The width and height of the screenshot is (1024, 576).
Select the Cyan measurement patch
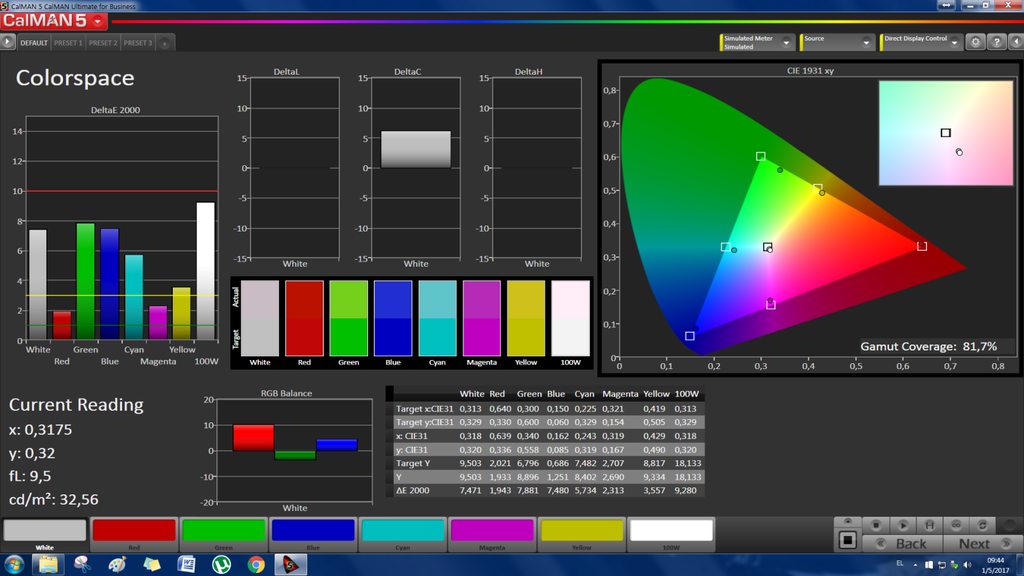click(x=402, y=534)
